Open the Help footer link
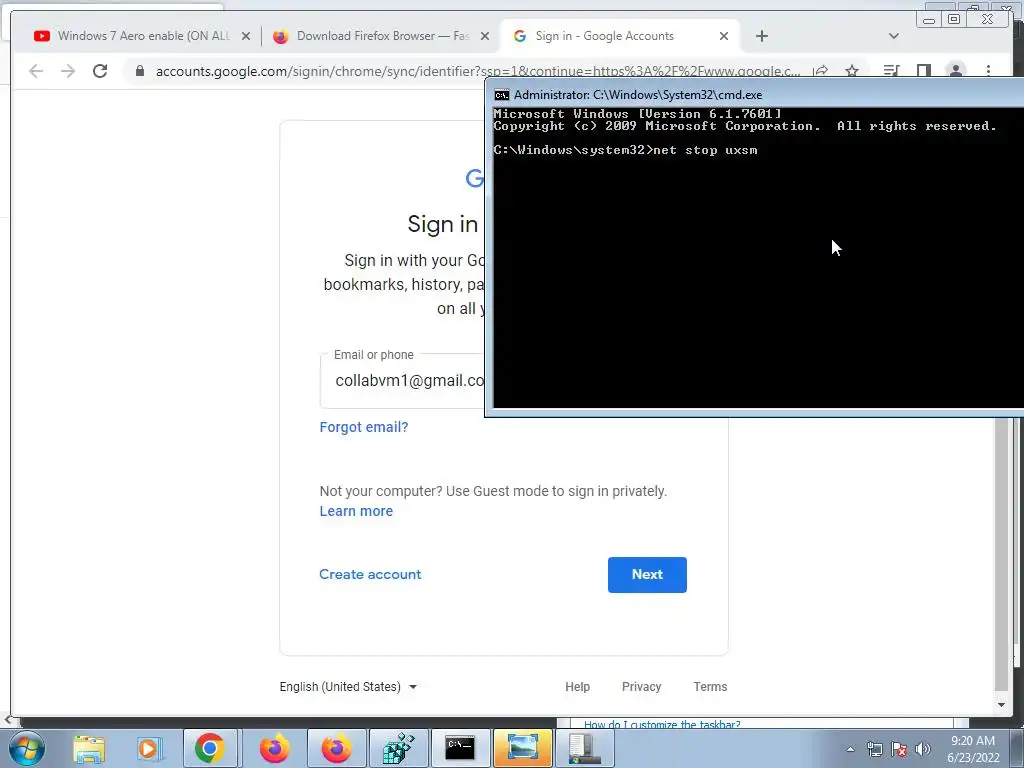Viewport: 1024px width, 768px height. (x=577, y=686)
